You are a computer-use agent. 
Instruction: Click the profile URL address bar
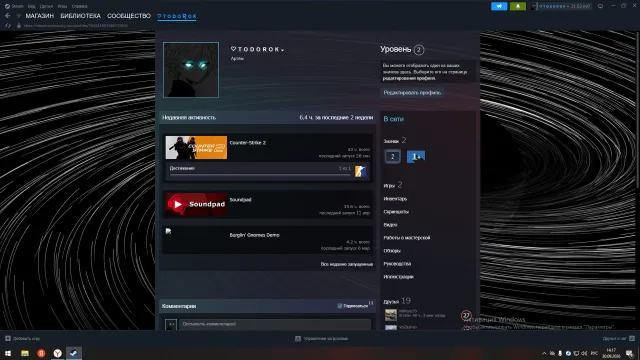point(76,26)
